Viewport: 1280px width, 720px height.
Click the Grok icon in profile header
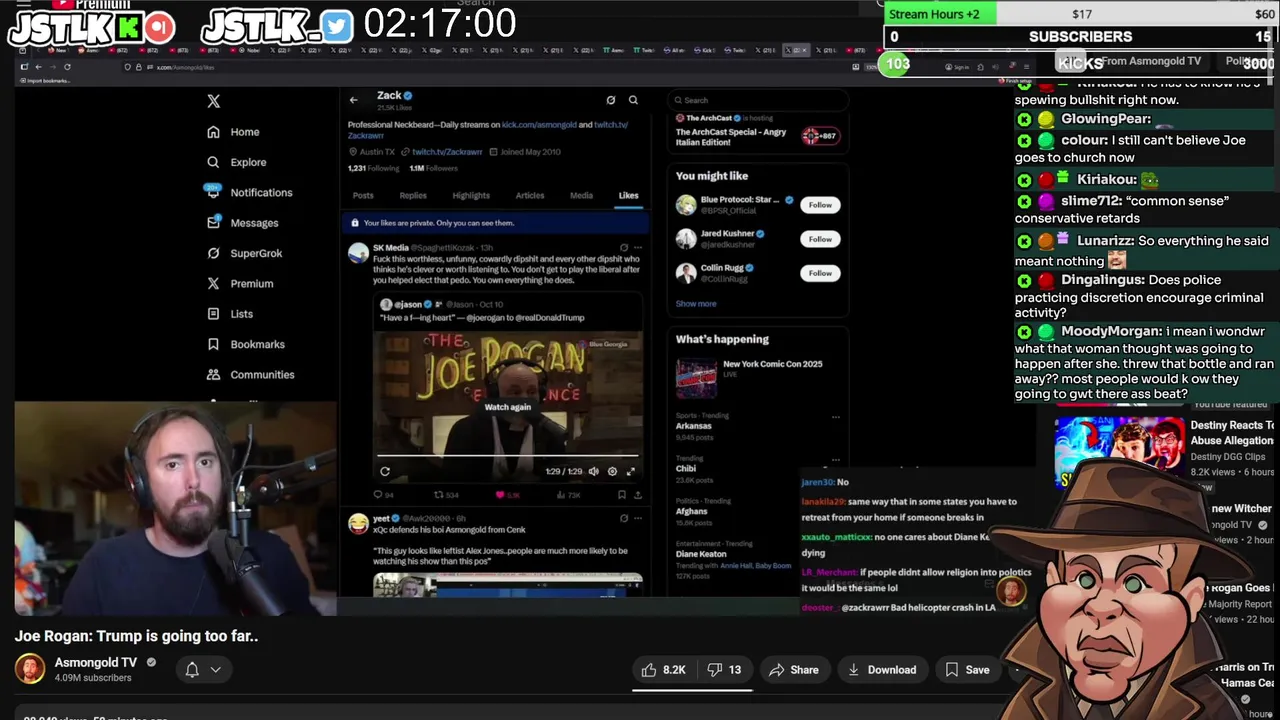click(x=611, y=100)
